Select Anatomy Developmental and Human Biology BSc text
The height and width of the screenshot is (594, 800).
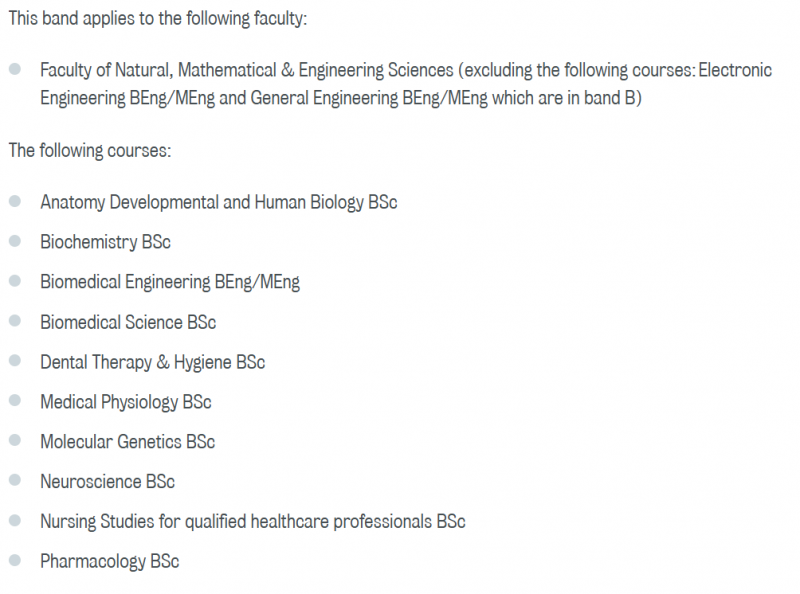[219, 203]
